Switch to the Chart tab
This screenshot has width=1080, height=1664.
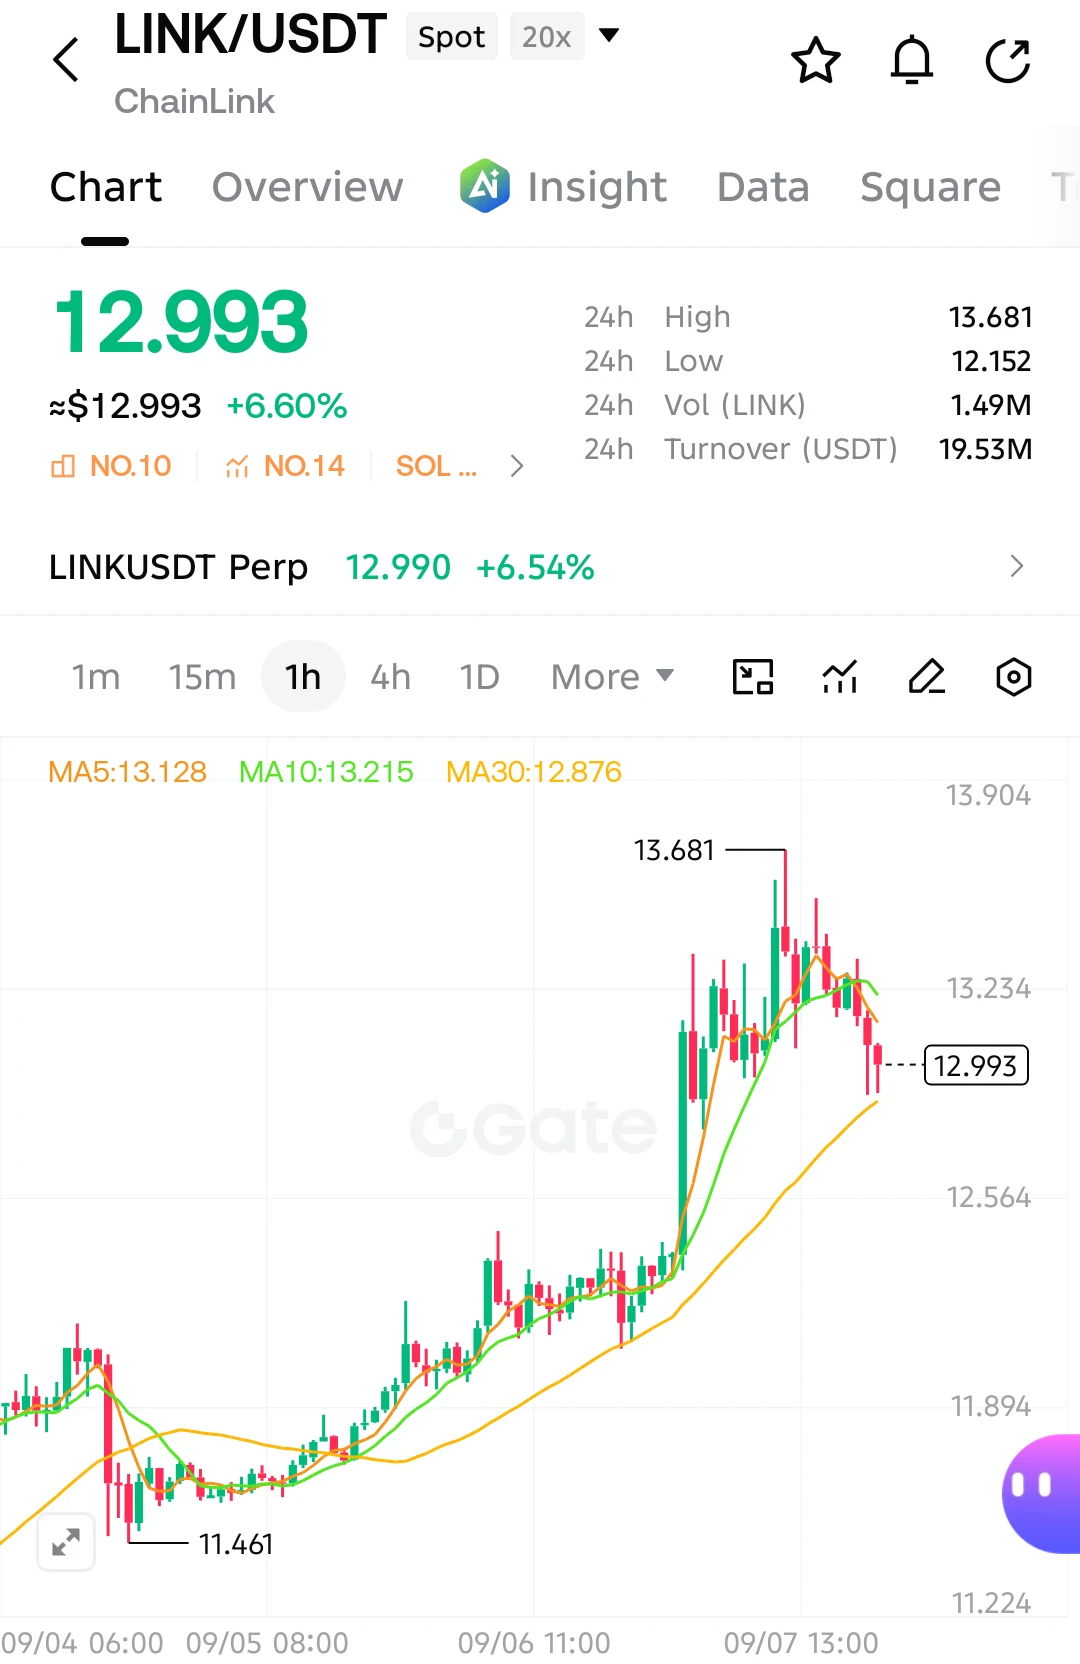(x=106, y=187)
